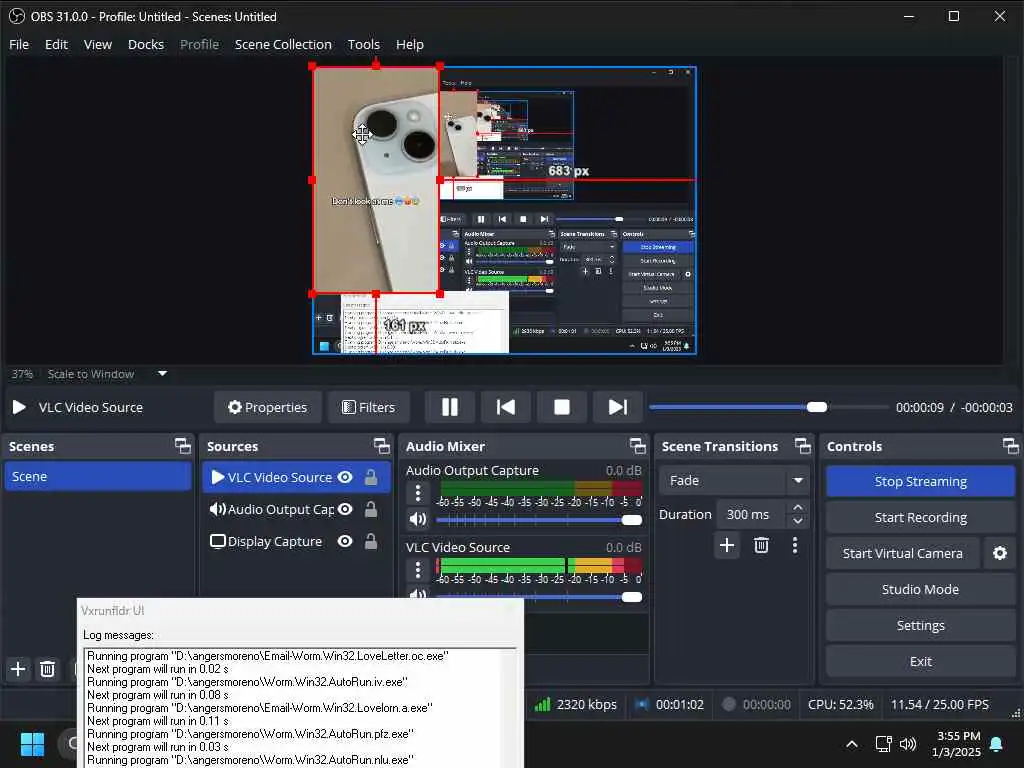This screenshot has width=1024, height=768.
Task: Pop out the Audio Mixer dock
Action: tap(637, 446)
